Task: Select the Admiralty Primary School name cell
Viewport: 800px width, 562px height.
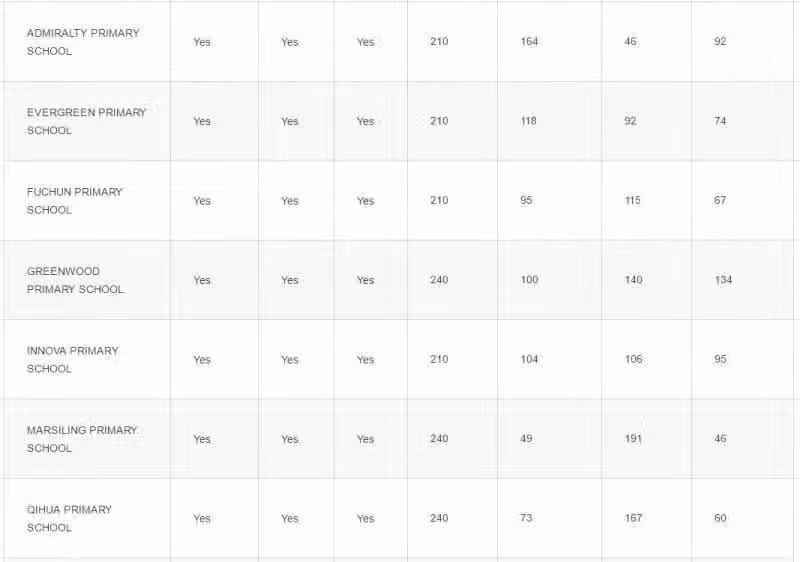Action: [x=87, y=42]
